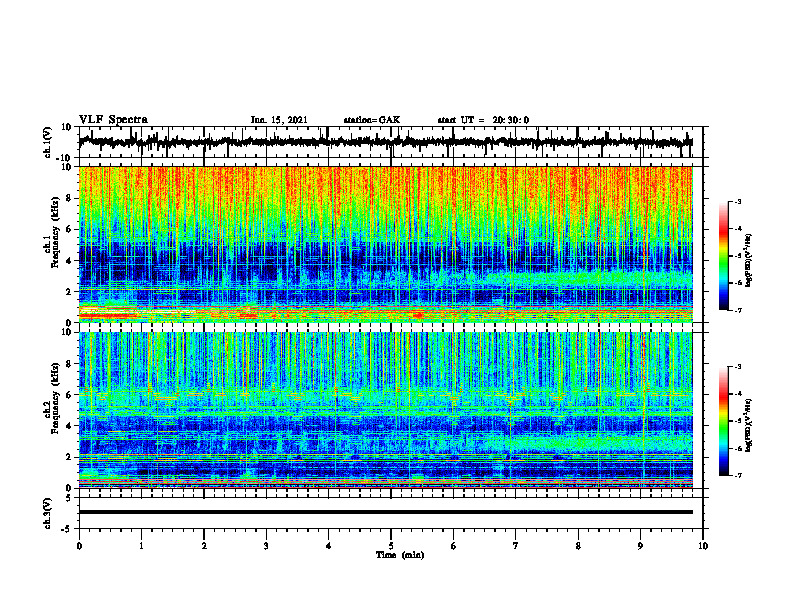Click the ch.2 color scale bar
Screen dimensions: 792x612
point(723,421)
